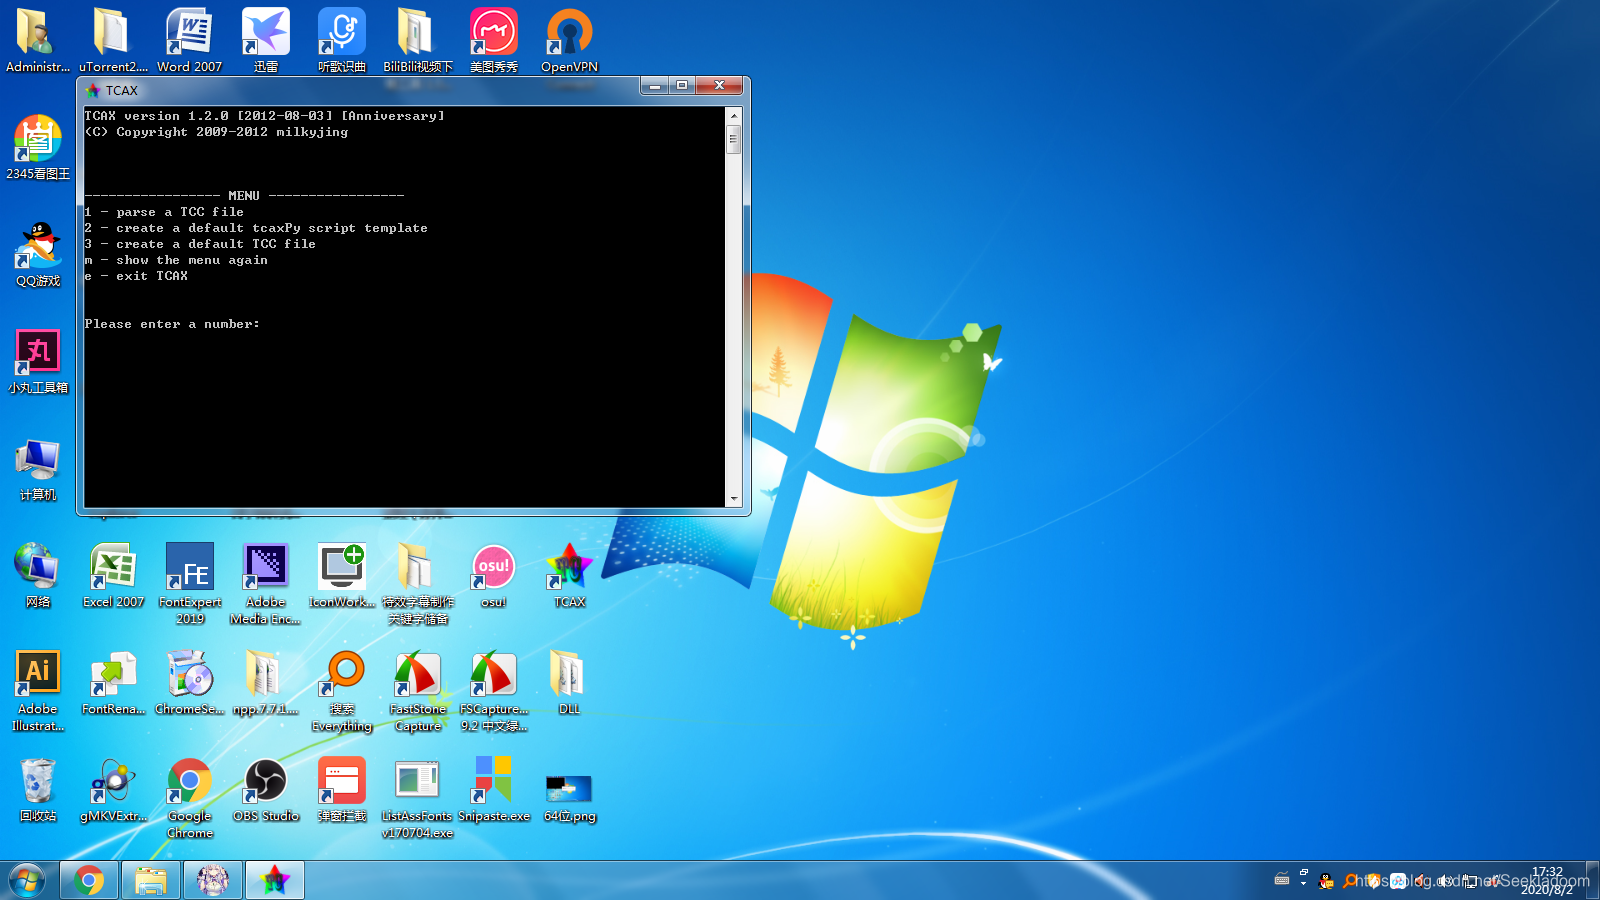Select the osu! desktop icon

point(494,575)
